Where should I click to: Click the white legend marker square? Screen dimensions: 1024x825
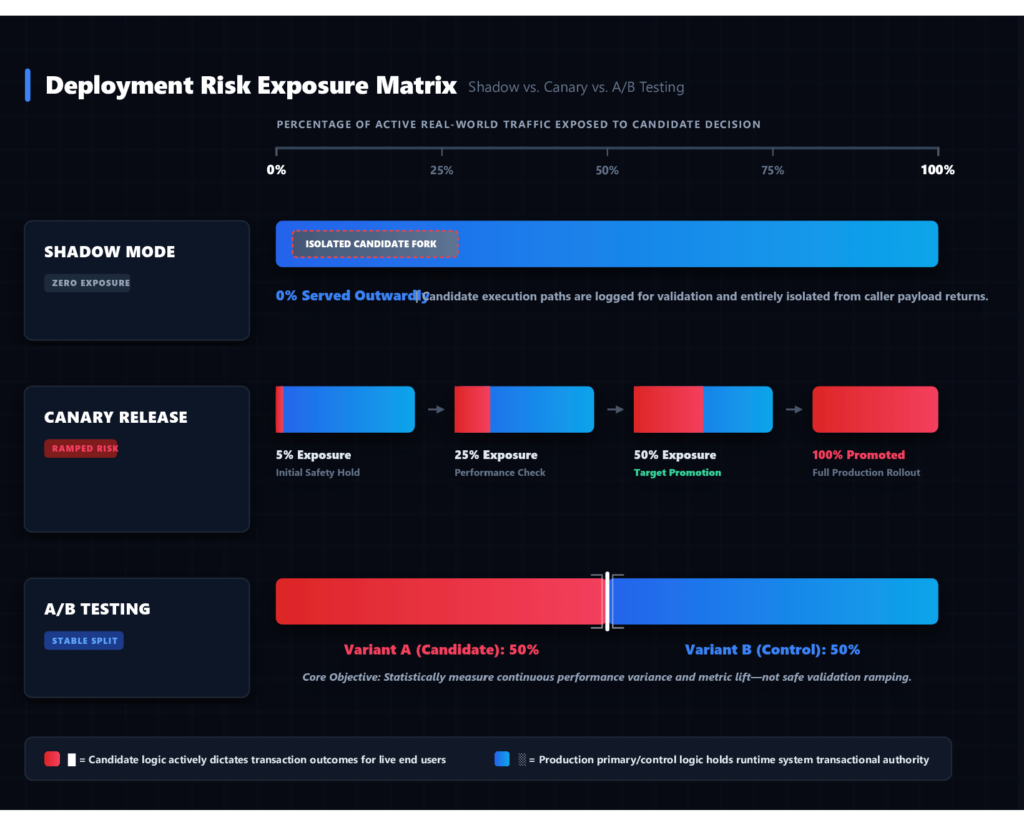coord(72,760)
